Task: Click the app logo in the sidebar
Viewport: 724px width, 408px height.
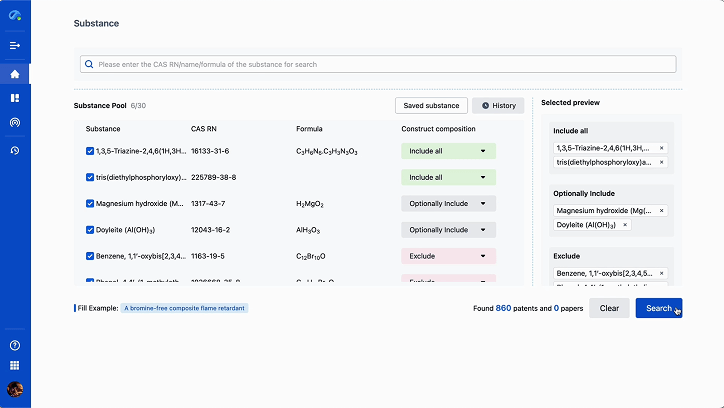Action: pos(15,16)
